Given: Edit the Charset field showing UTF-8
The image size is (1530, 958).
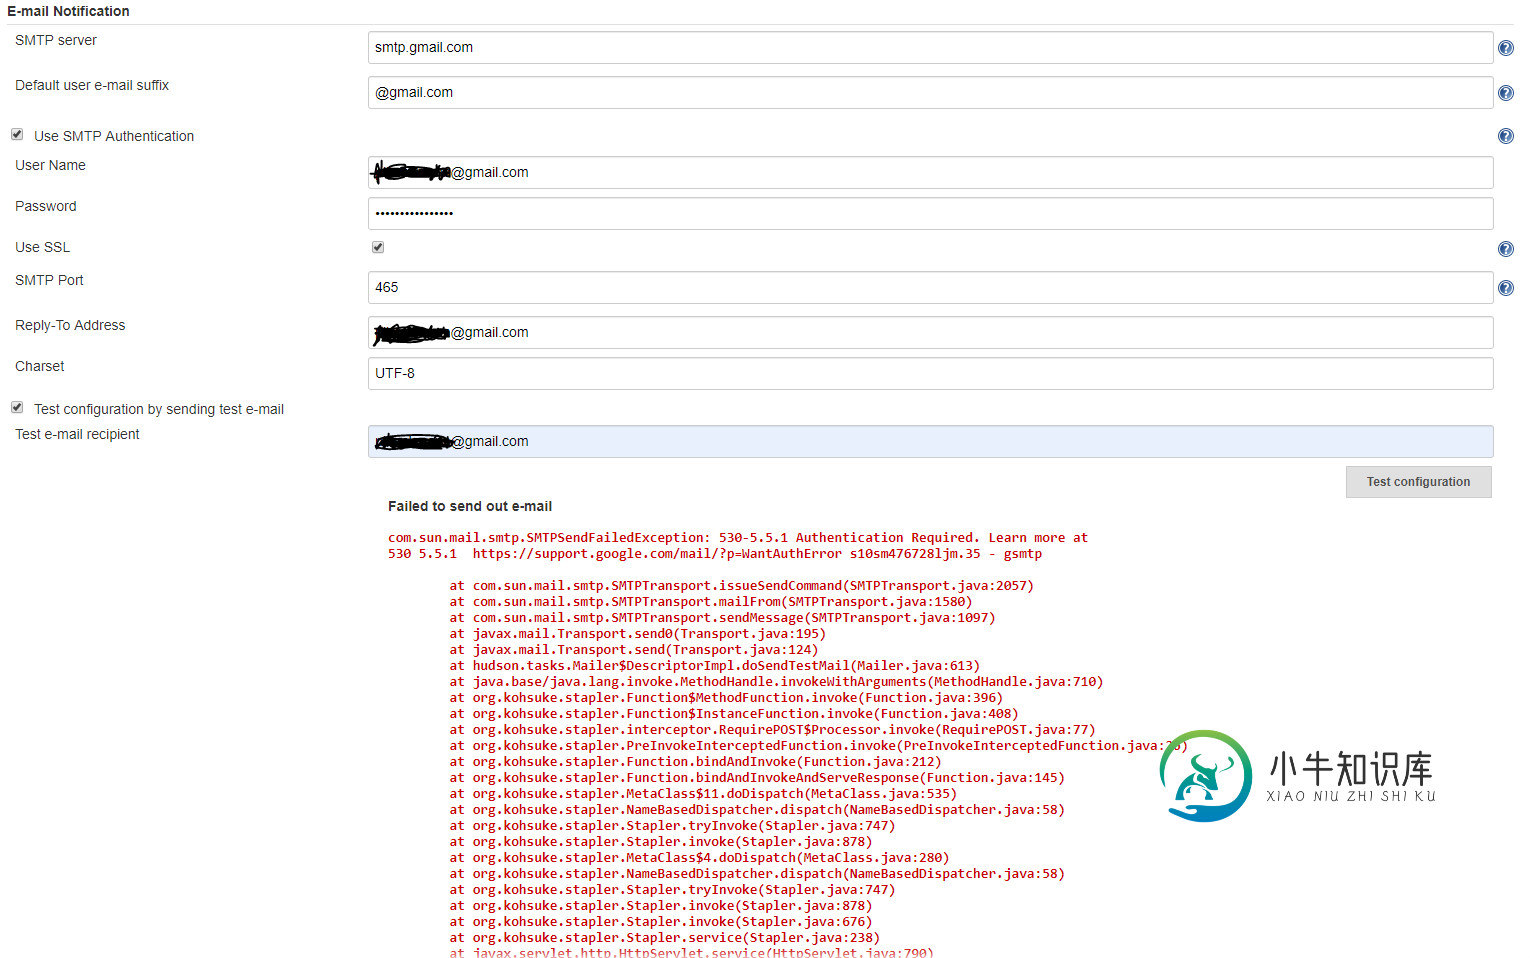Looking at the screenshot, I should 930,373.
